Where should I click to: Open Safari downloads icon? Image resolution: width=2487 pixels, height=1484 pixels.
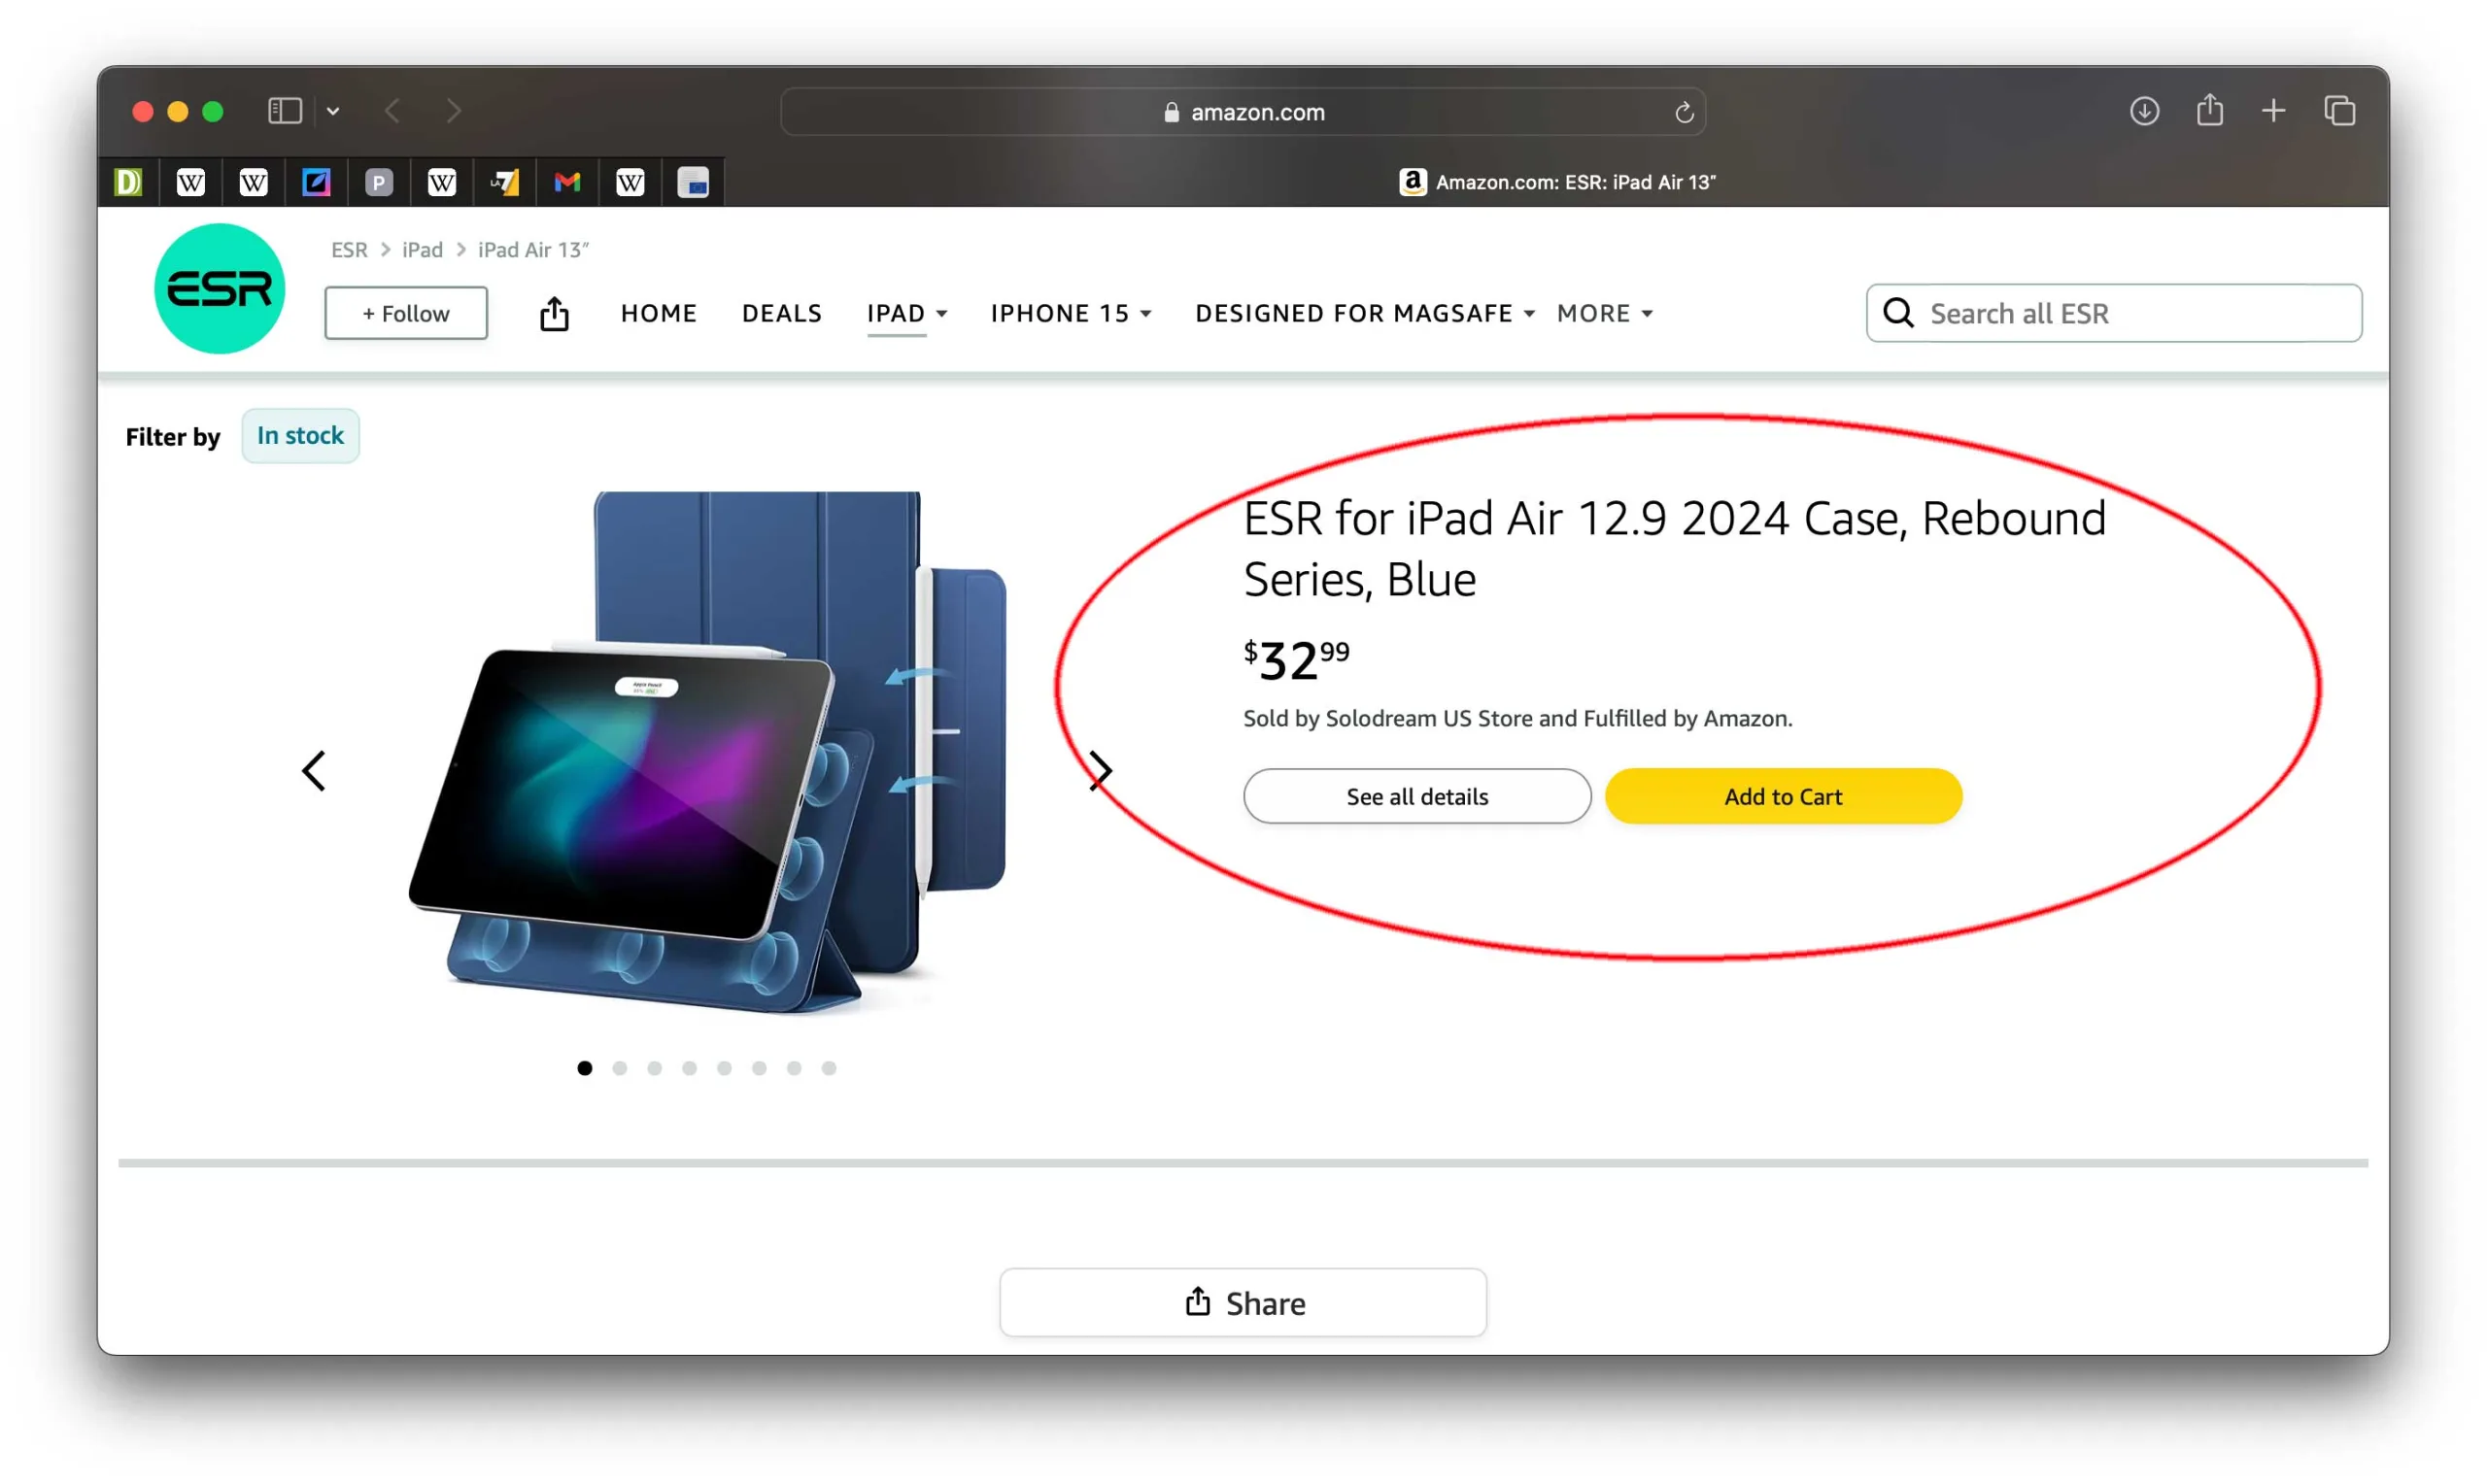pos(2143,111)
